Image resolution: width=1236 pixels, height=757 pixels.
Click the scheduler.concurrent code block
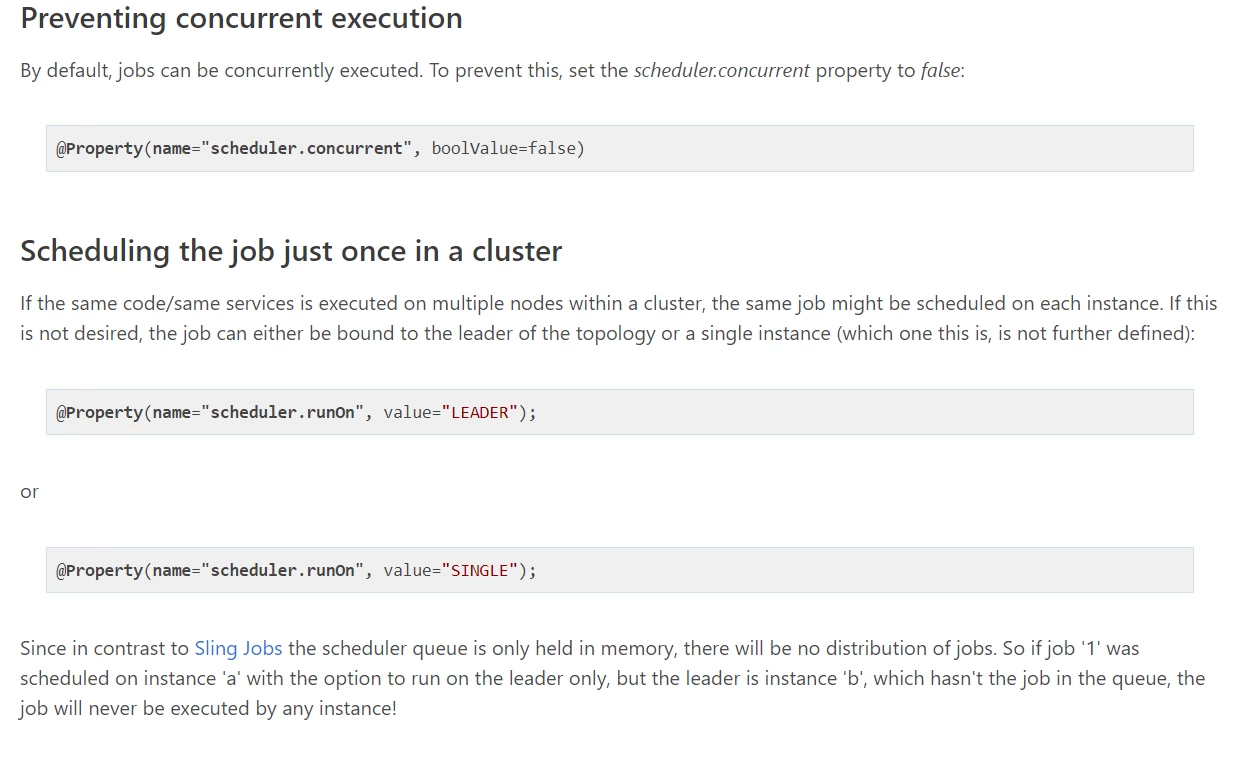pos(619,148)
